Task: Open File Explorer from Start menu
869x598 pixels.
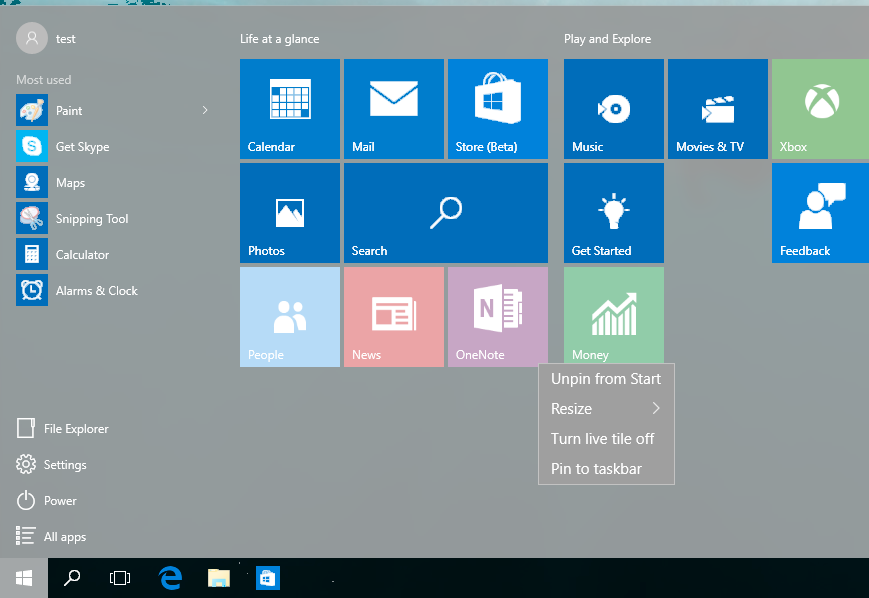Action: (63, 428)
